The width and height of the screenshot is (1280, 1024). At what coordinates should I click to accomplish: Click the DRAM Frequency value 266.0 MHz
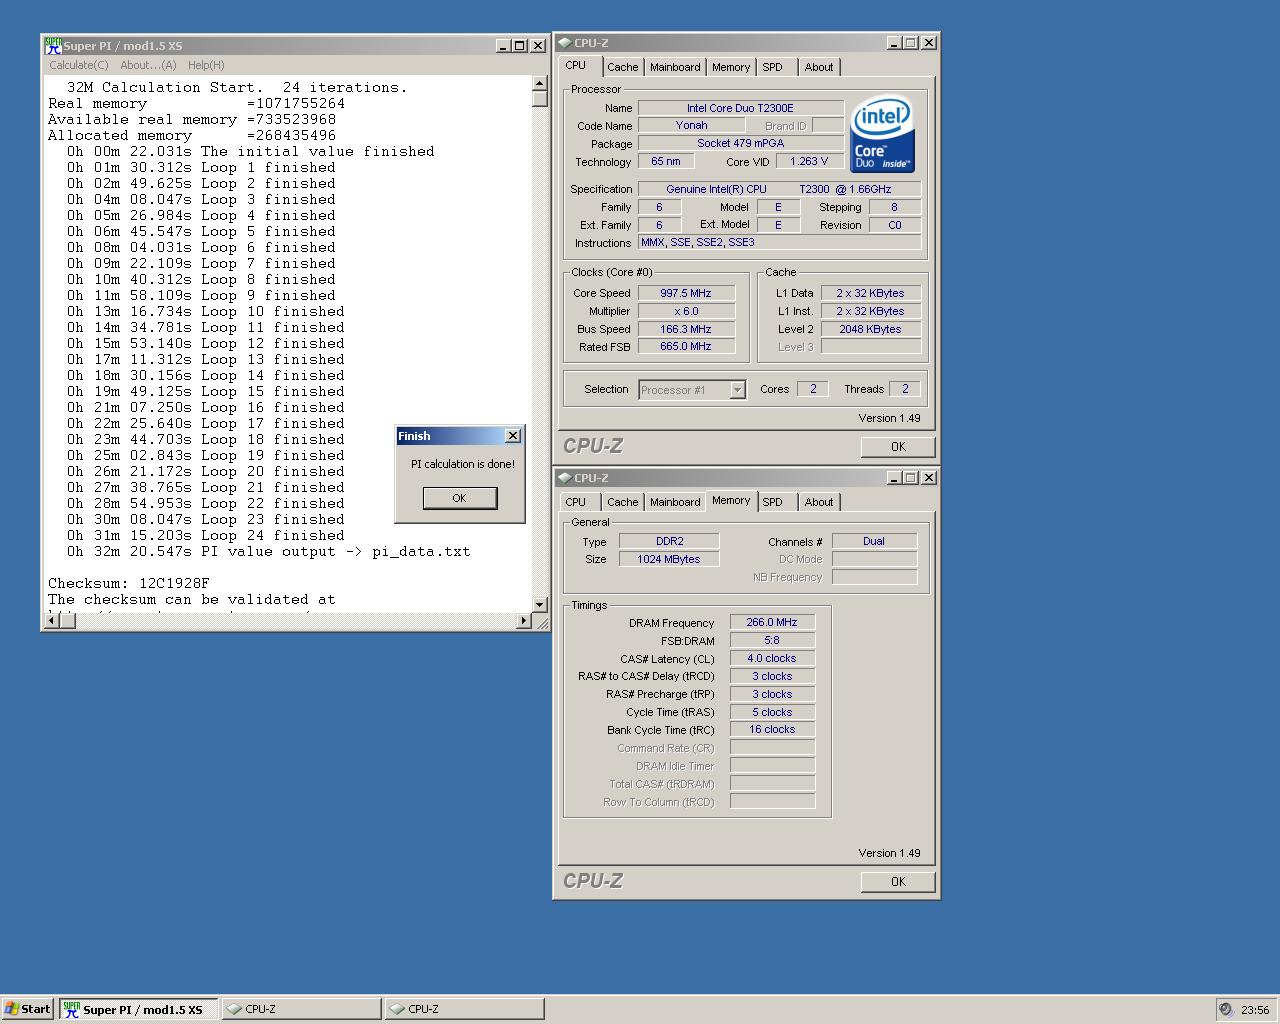tap(772, 622)
